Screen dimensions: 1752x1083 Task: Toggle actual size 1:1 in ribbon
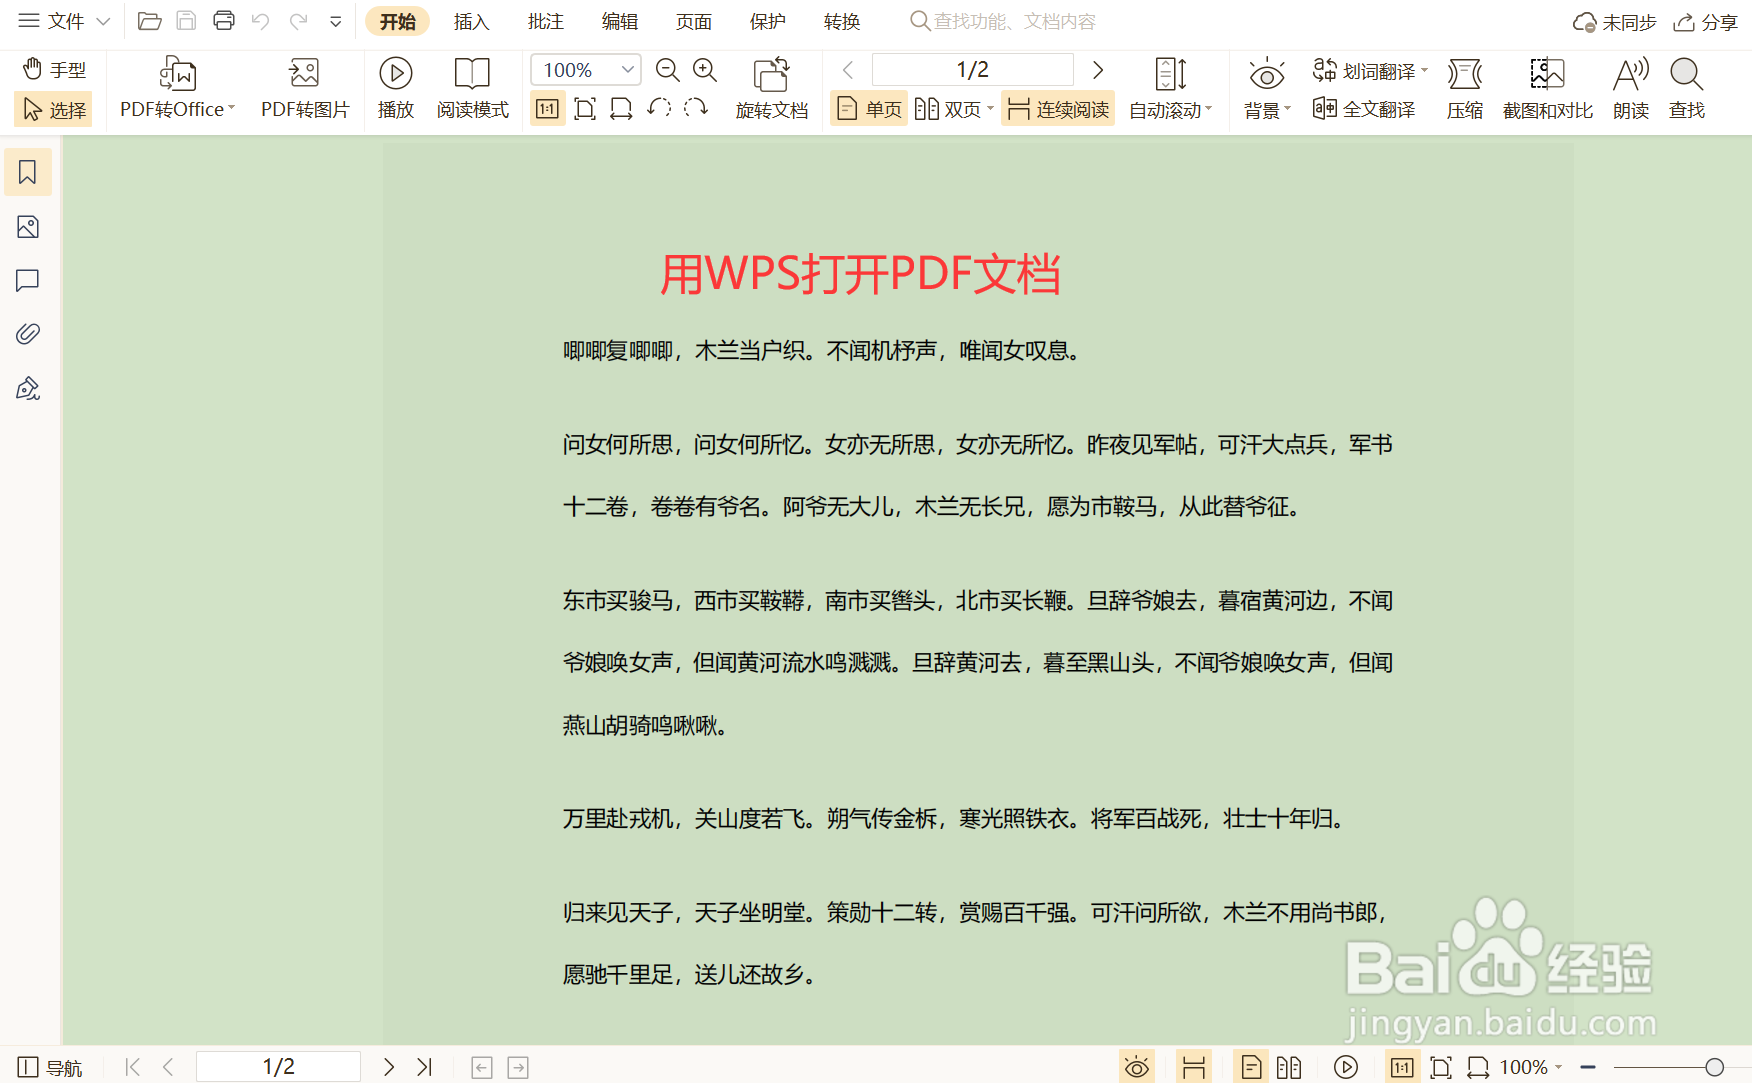pyautogui.click(x=547, y=108)
